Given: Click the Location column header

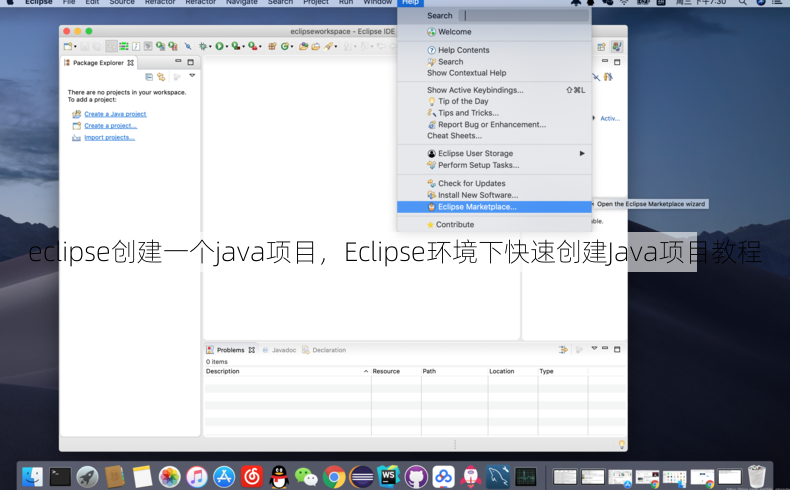Looking at the screenshot, I should click(x=512, y=371).
